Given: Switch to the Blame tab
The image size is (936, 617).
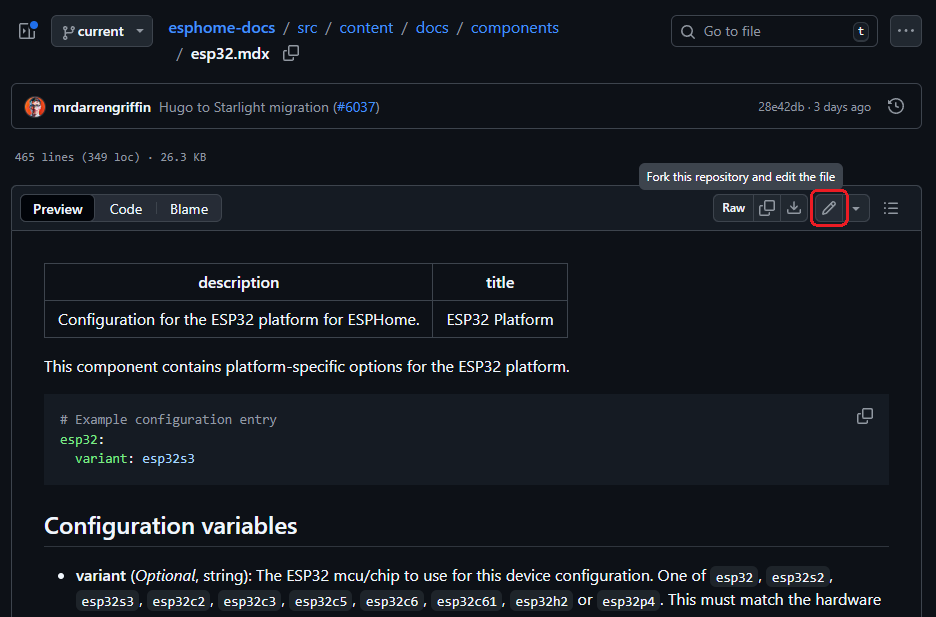Looking at the screenshot, I should pos(189,209).
